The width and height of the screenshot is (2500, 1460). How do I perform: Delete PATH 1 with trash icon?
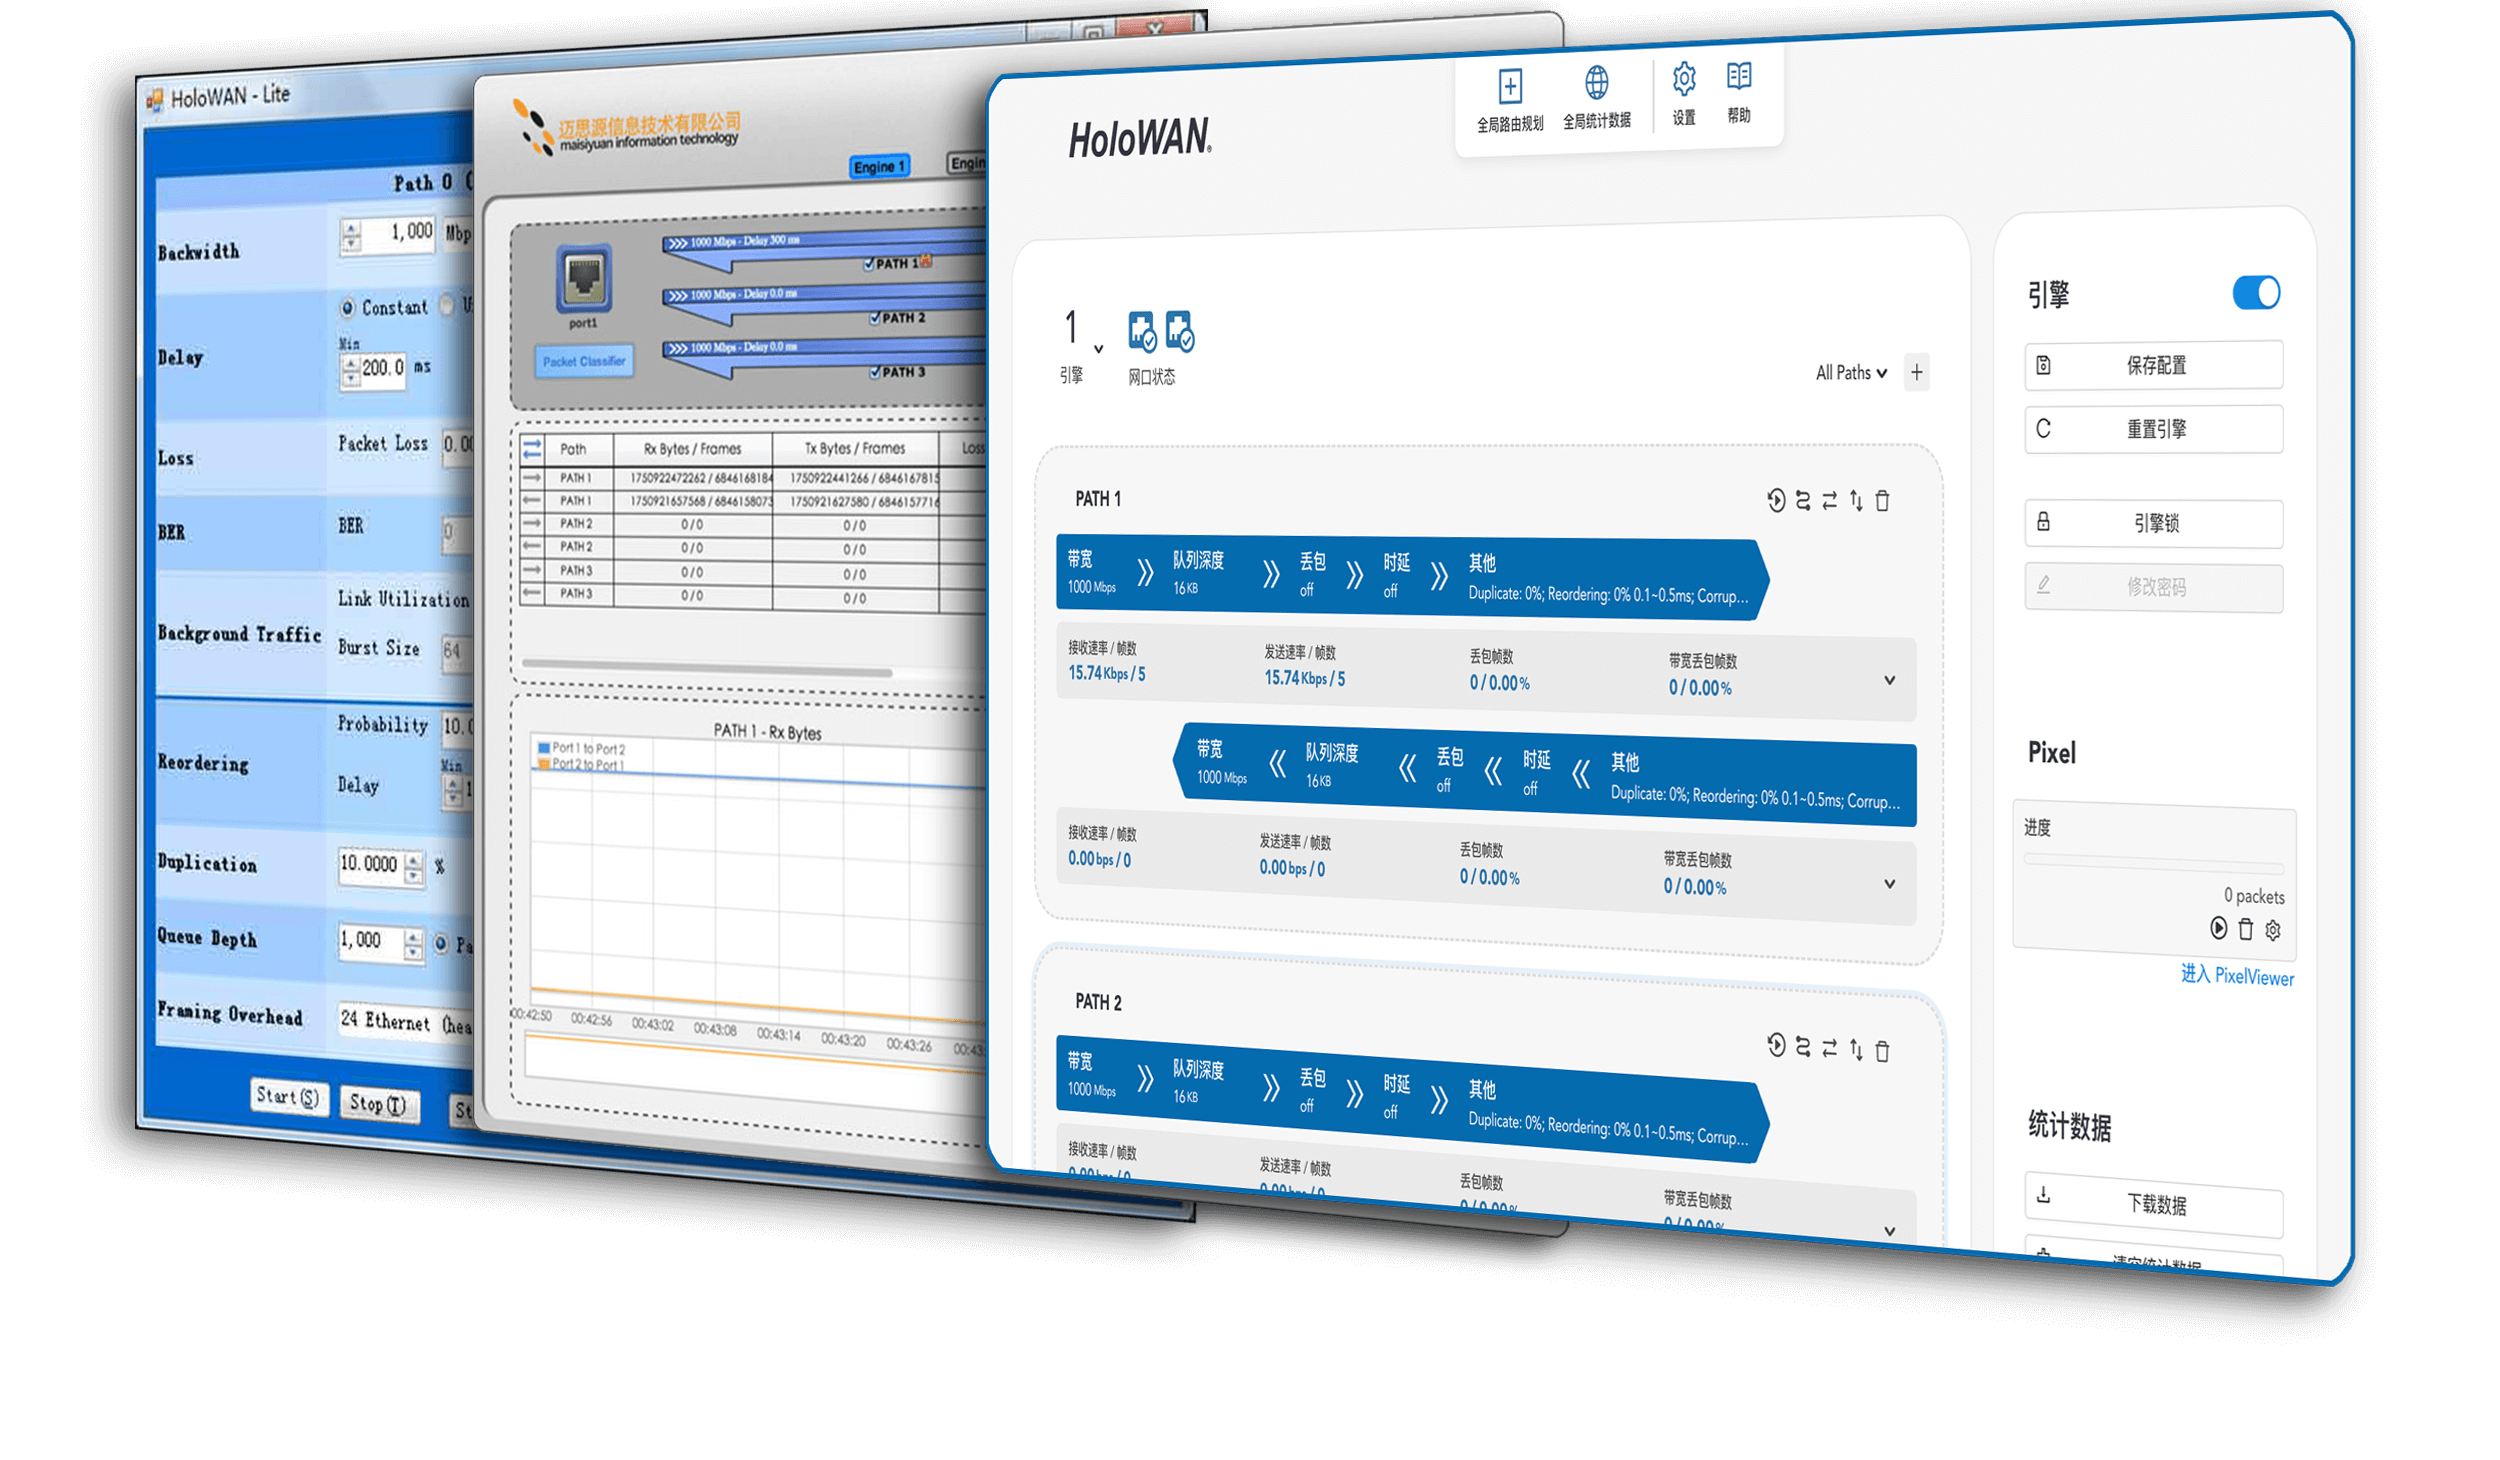1882,501
